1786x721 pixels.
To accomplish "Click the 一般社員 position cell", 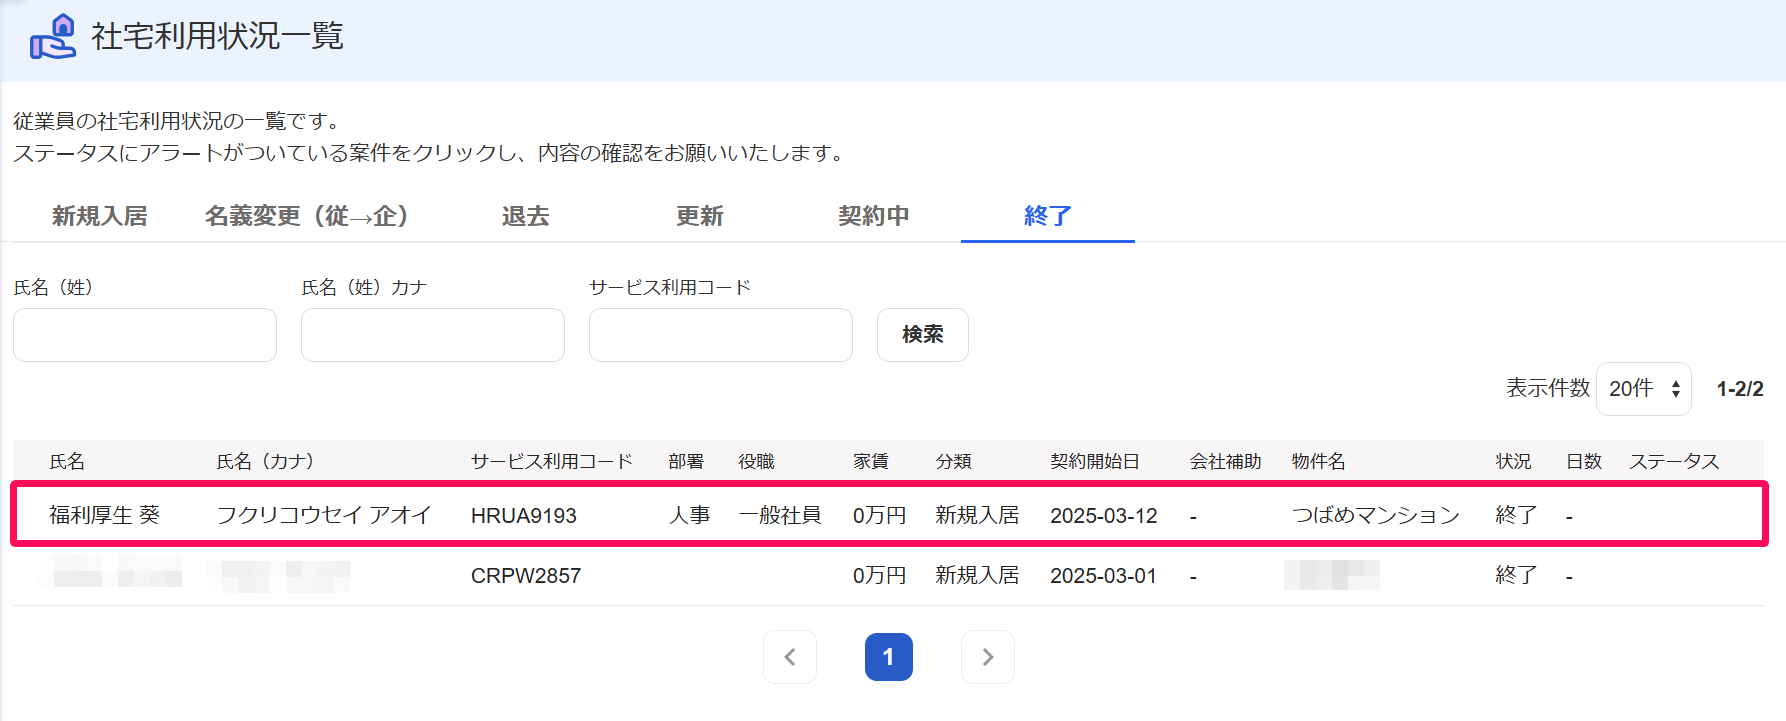I will coord(780,515).
